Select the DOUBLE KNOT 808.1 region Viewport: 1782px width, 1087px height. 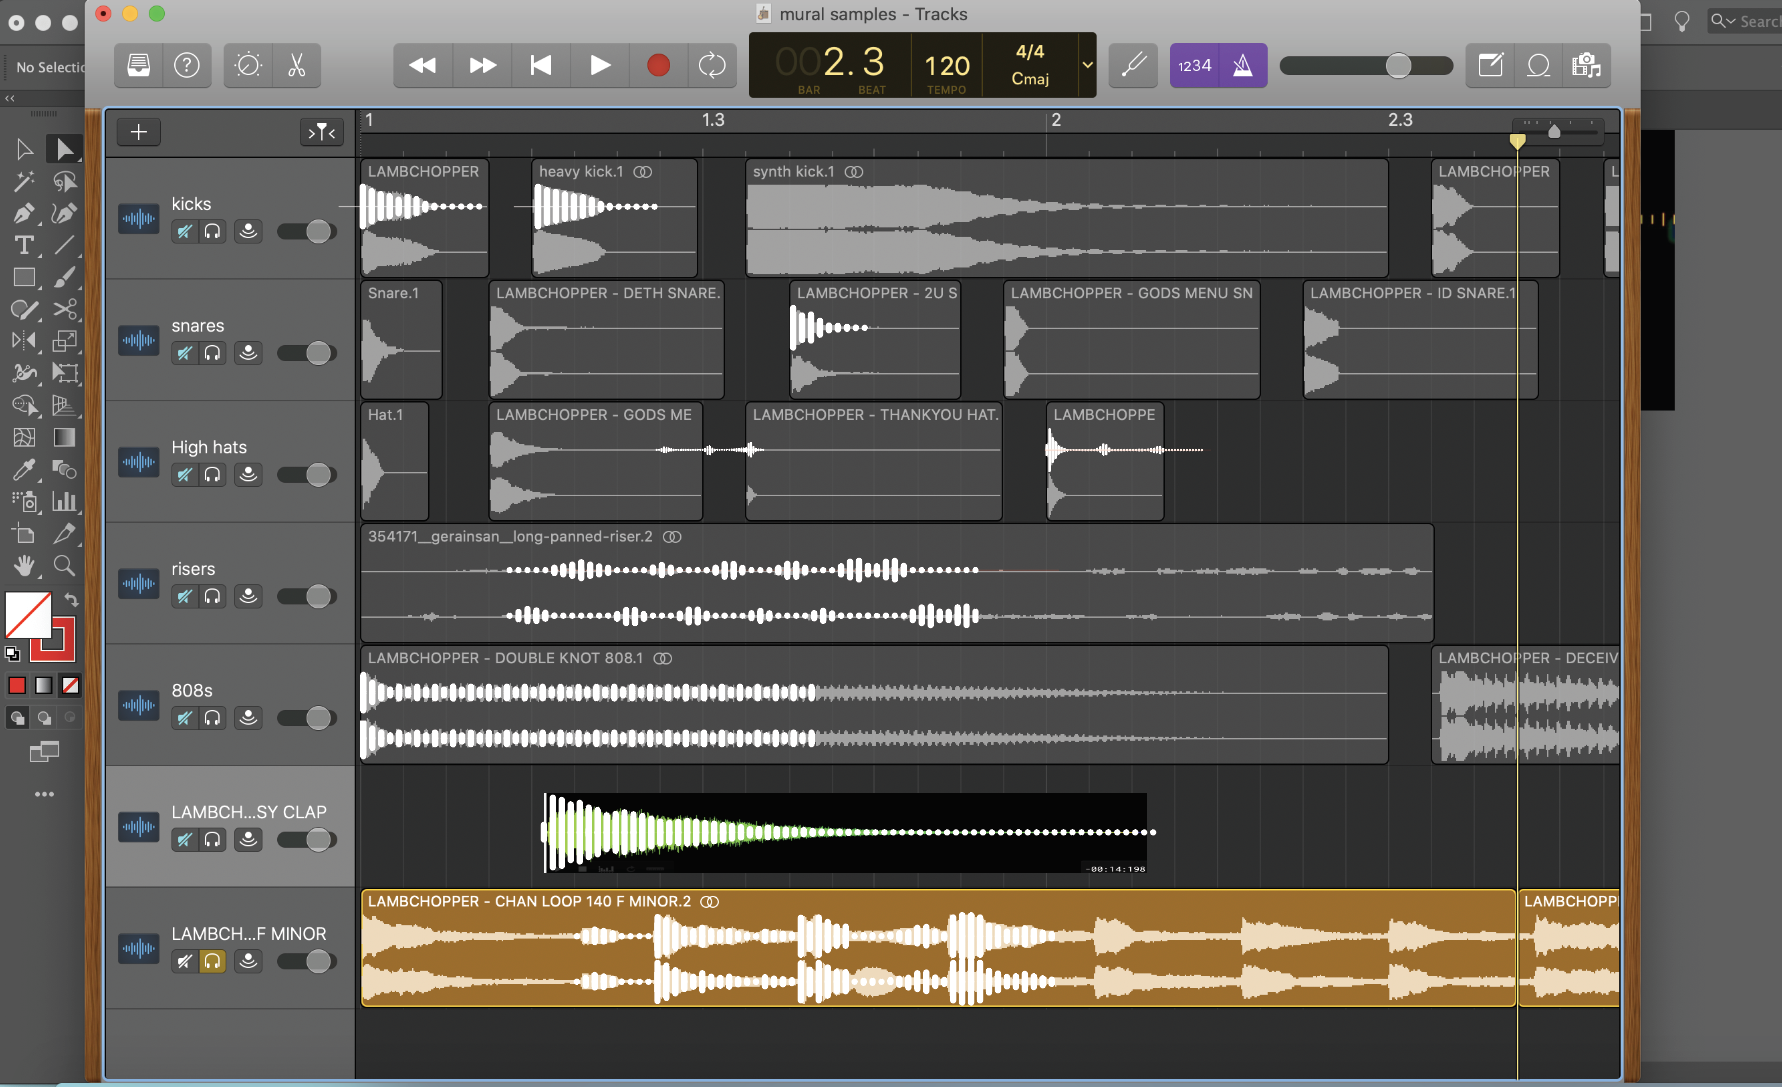874,704
